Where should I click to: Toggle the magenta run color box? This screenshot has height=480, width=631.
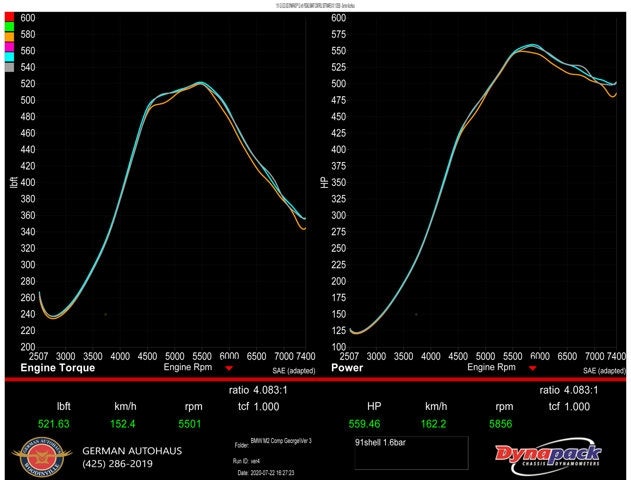(x=8, y=46)
